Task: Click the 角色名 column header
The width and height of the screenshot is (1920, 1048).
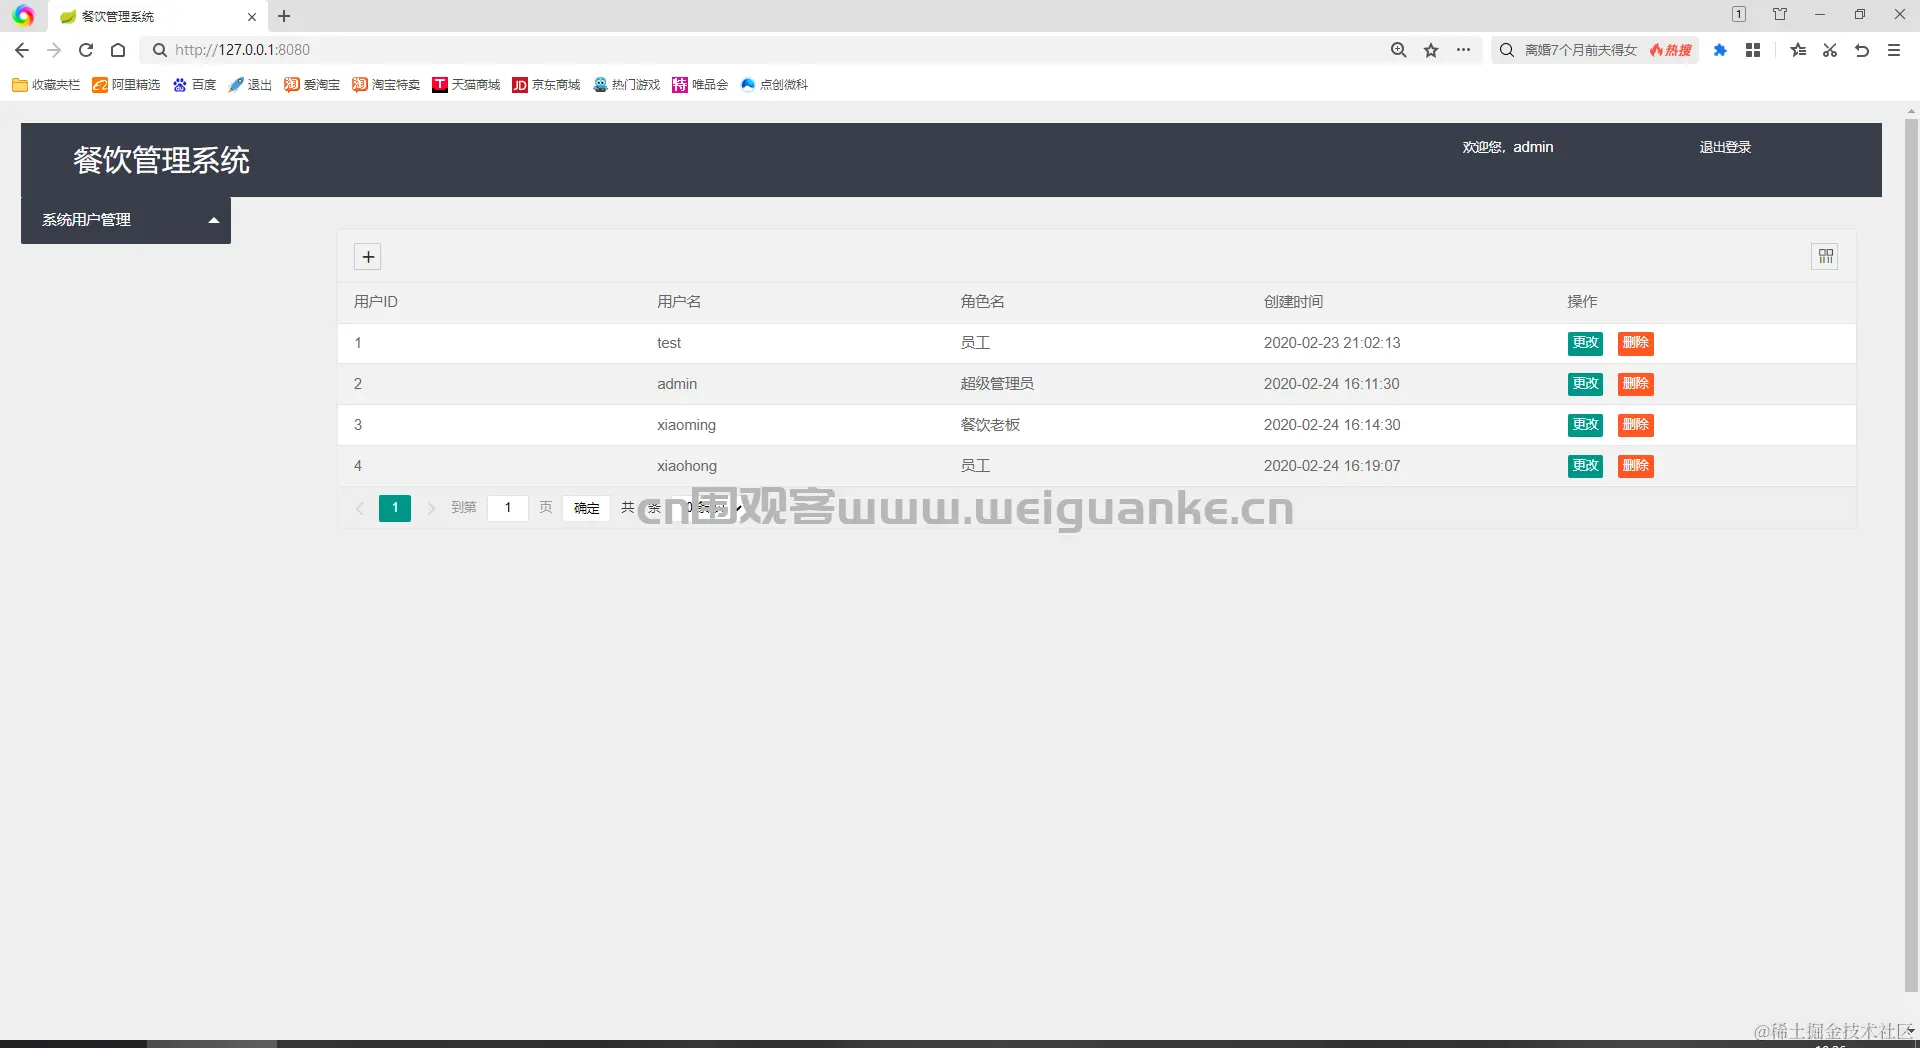Action: tap(982, 302)
